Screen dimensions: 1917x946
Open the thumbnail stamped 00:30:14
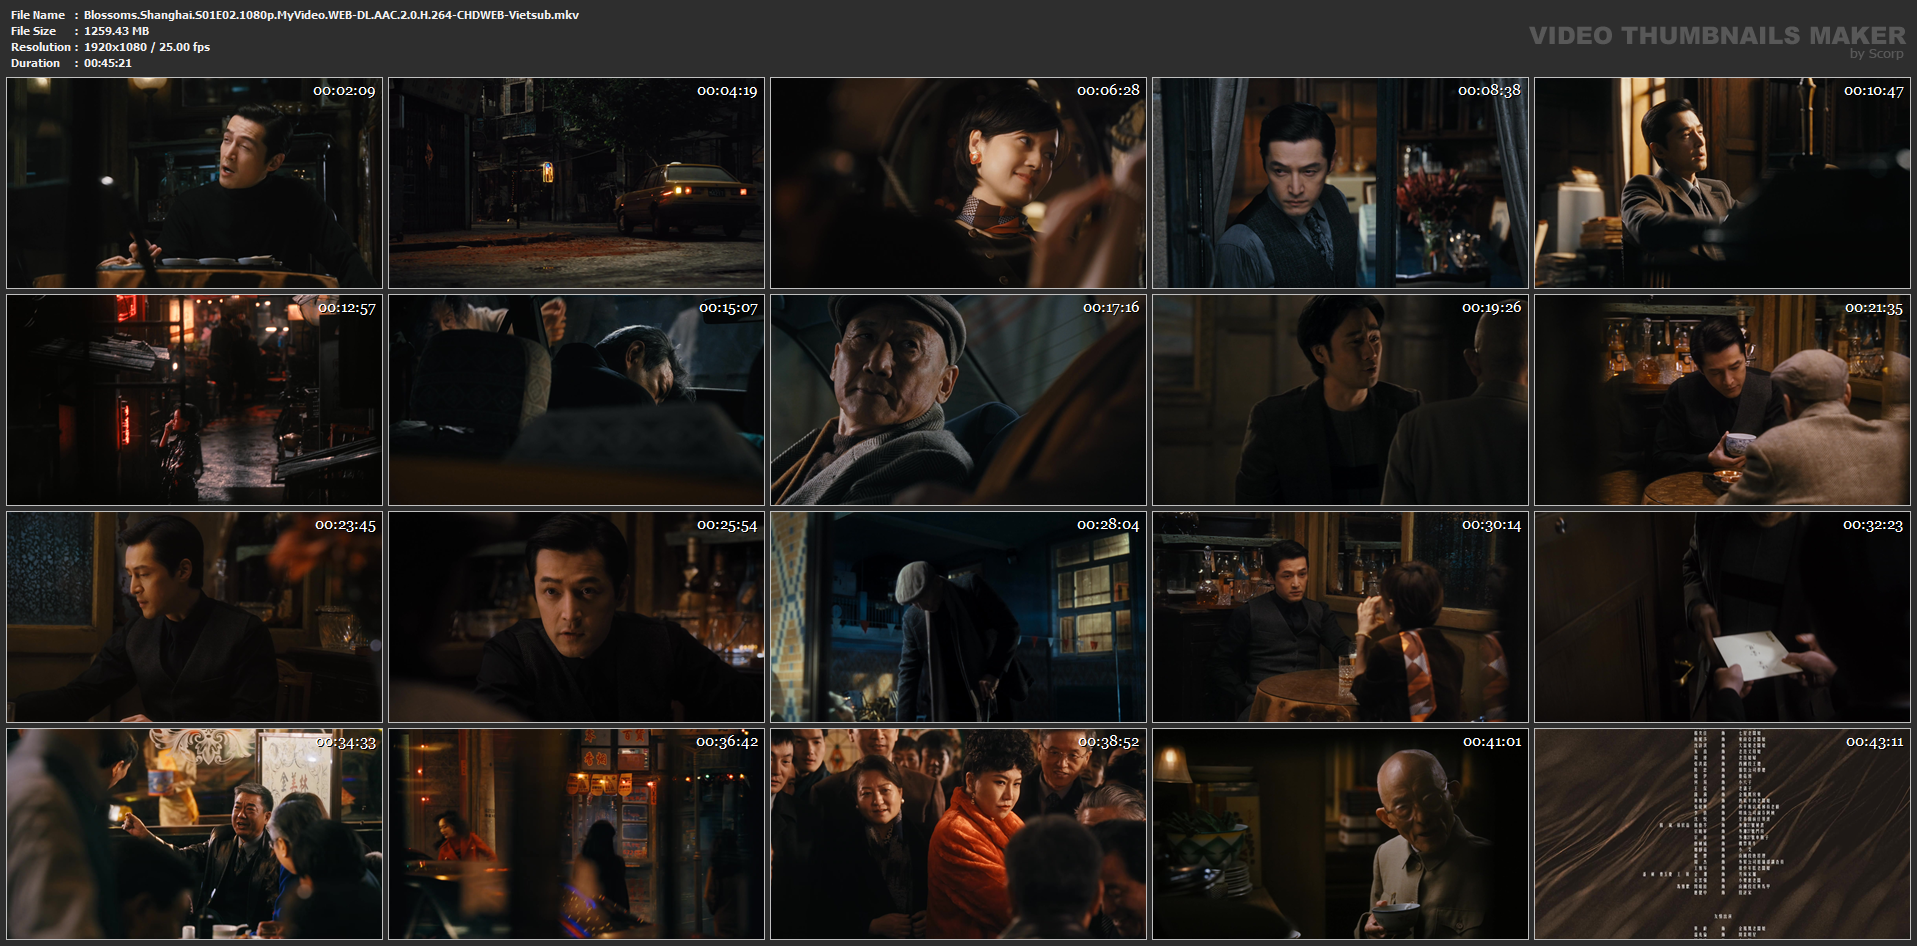[1340, 617]
